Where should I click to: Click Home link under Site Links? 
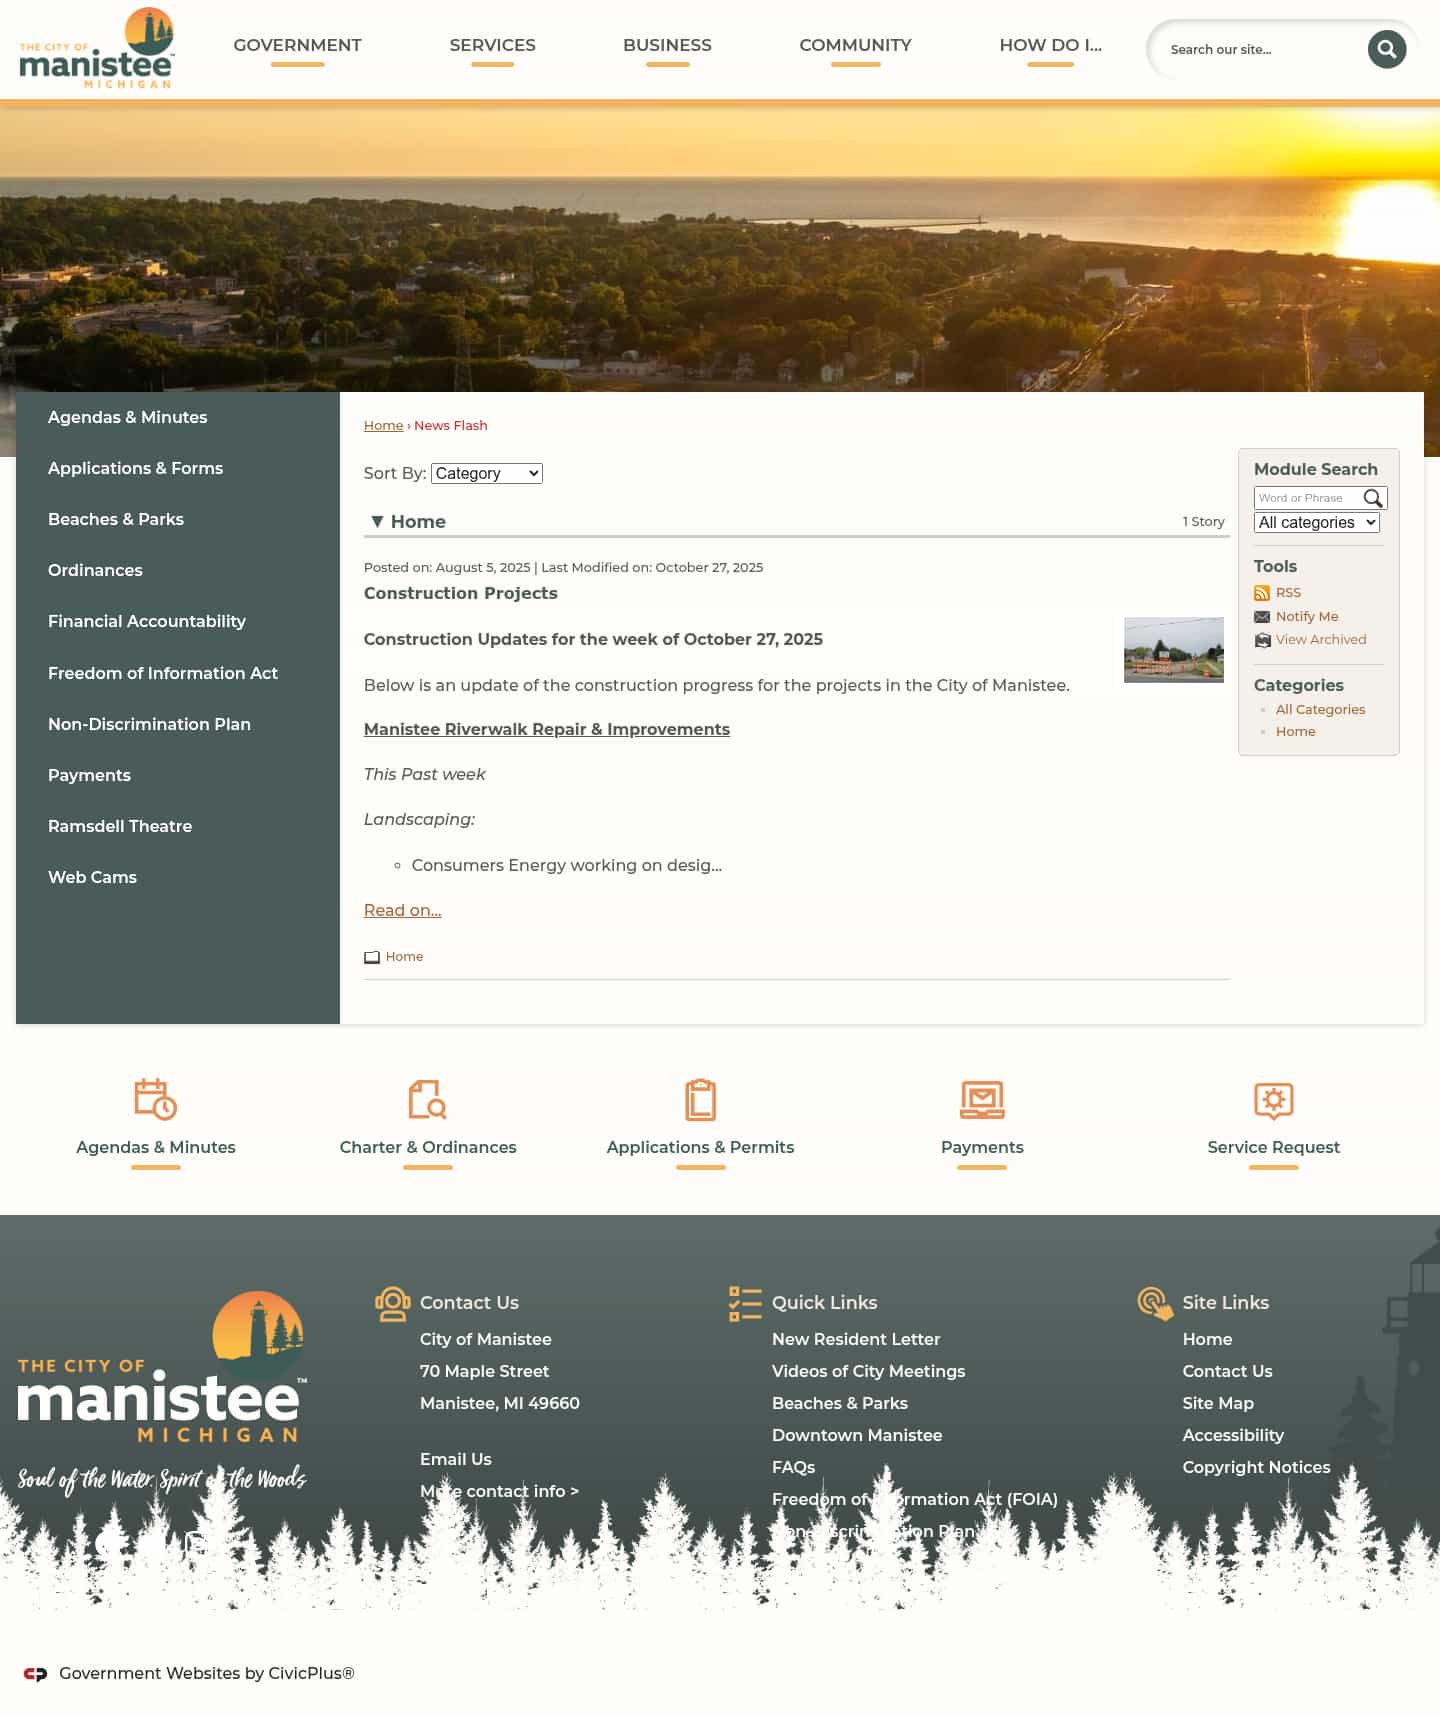[x=1207, y=1339]
